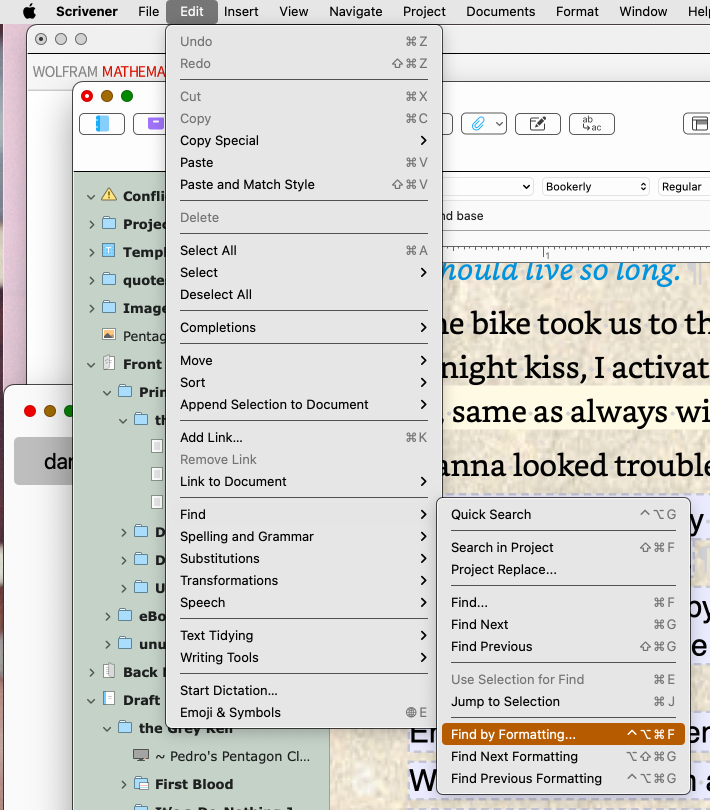Image resolution: width=710 pixels, height=810 pixels.
Task: Choose Project Replace...
Action: [x=563, y=569]
